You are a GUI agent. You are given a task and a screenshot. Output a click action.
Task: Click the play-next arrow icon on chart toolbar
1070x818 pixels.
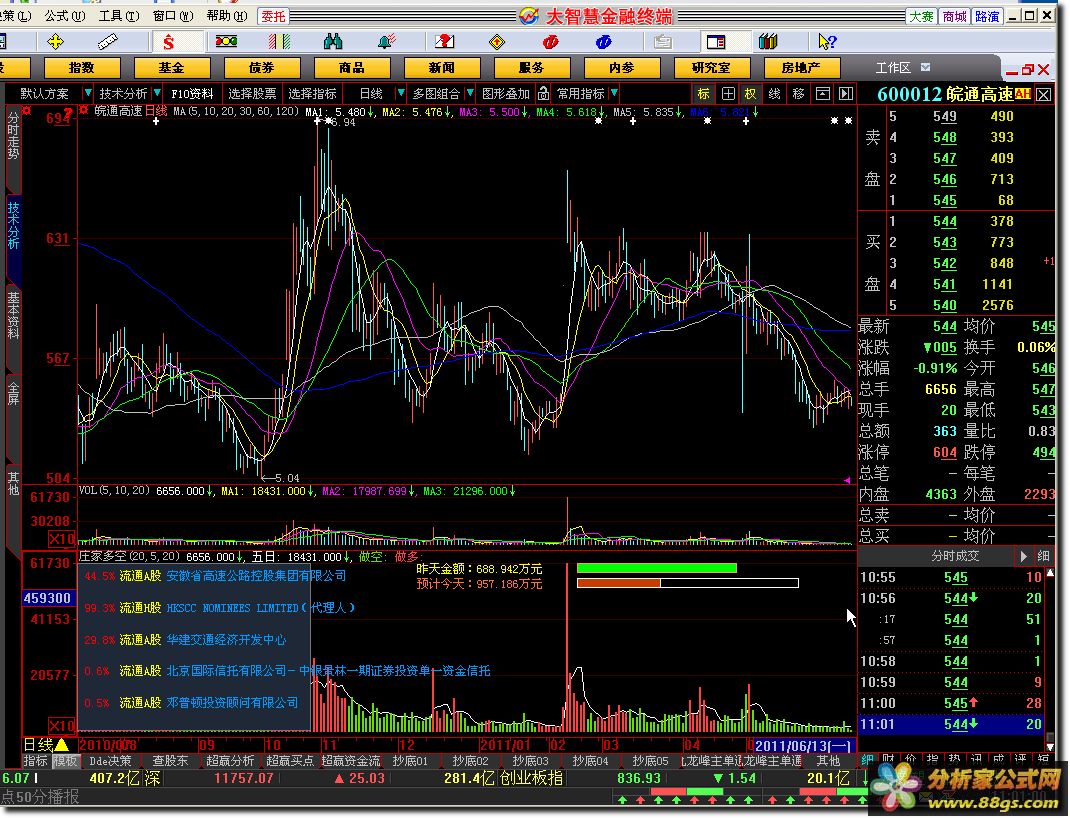(x=846, y=93)
